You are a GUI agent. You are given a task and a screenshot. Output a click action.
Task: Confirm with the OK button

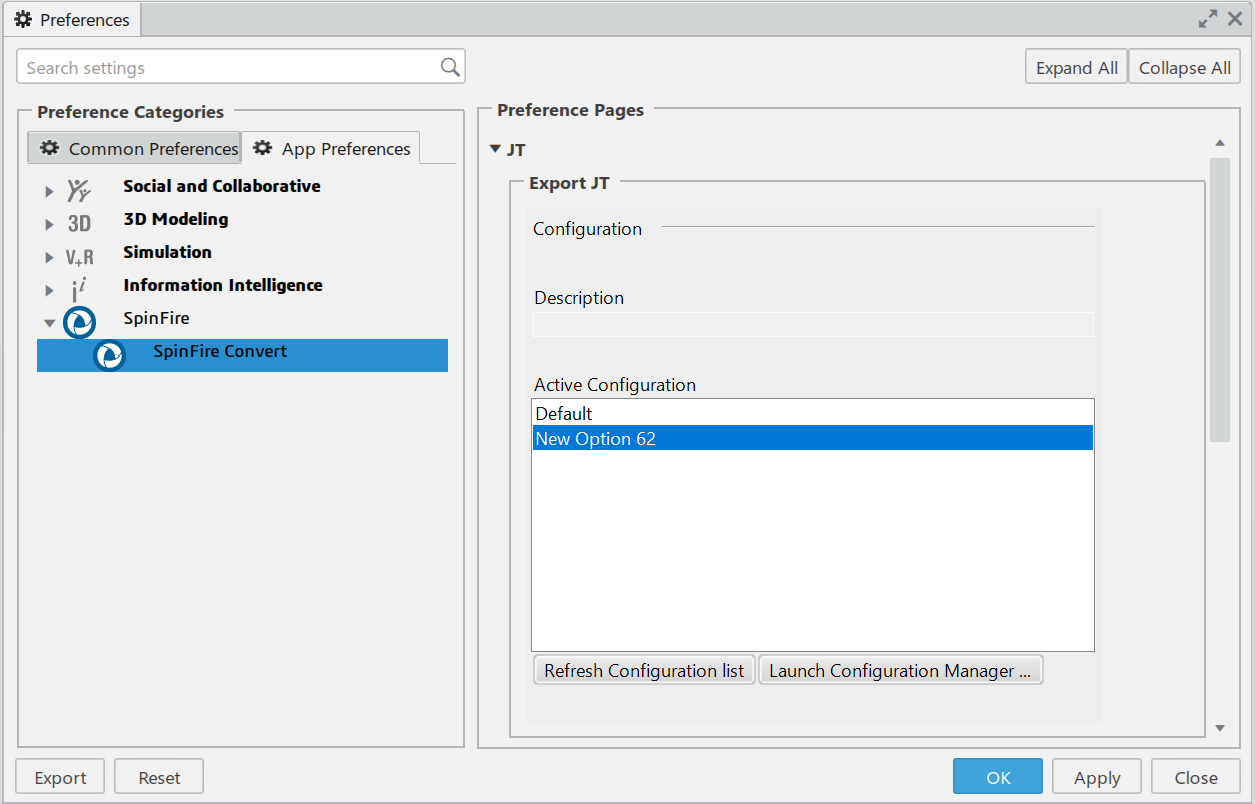998,777
